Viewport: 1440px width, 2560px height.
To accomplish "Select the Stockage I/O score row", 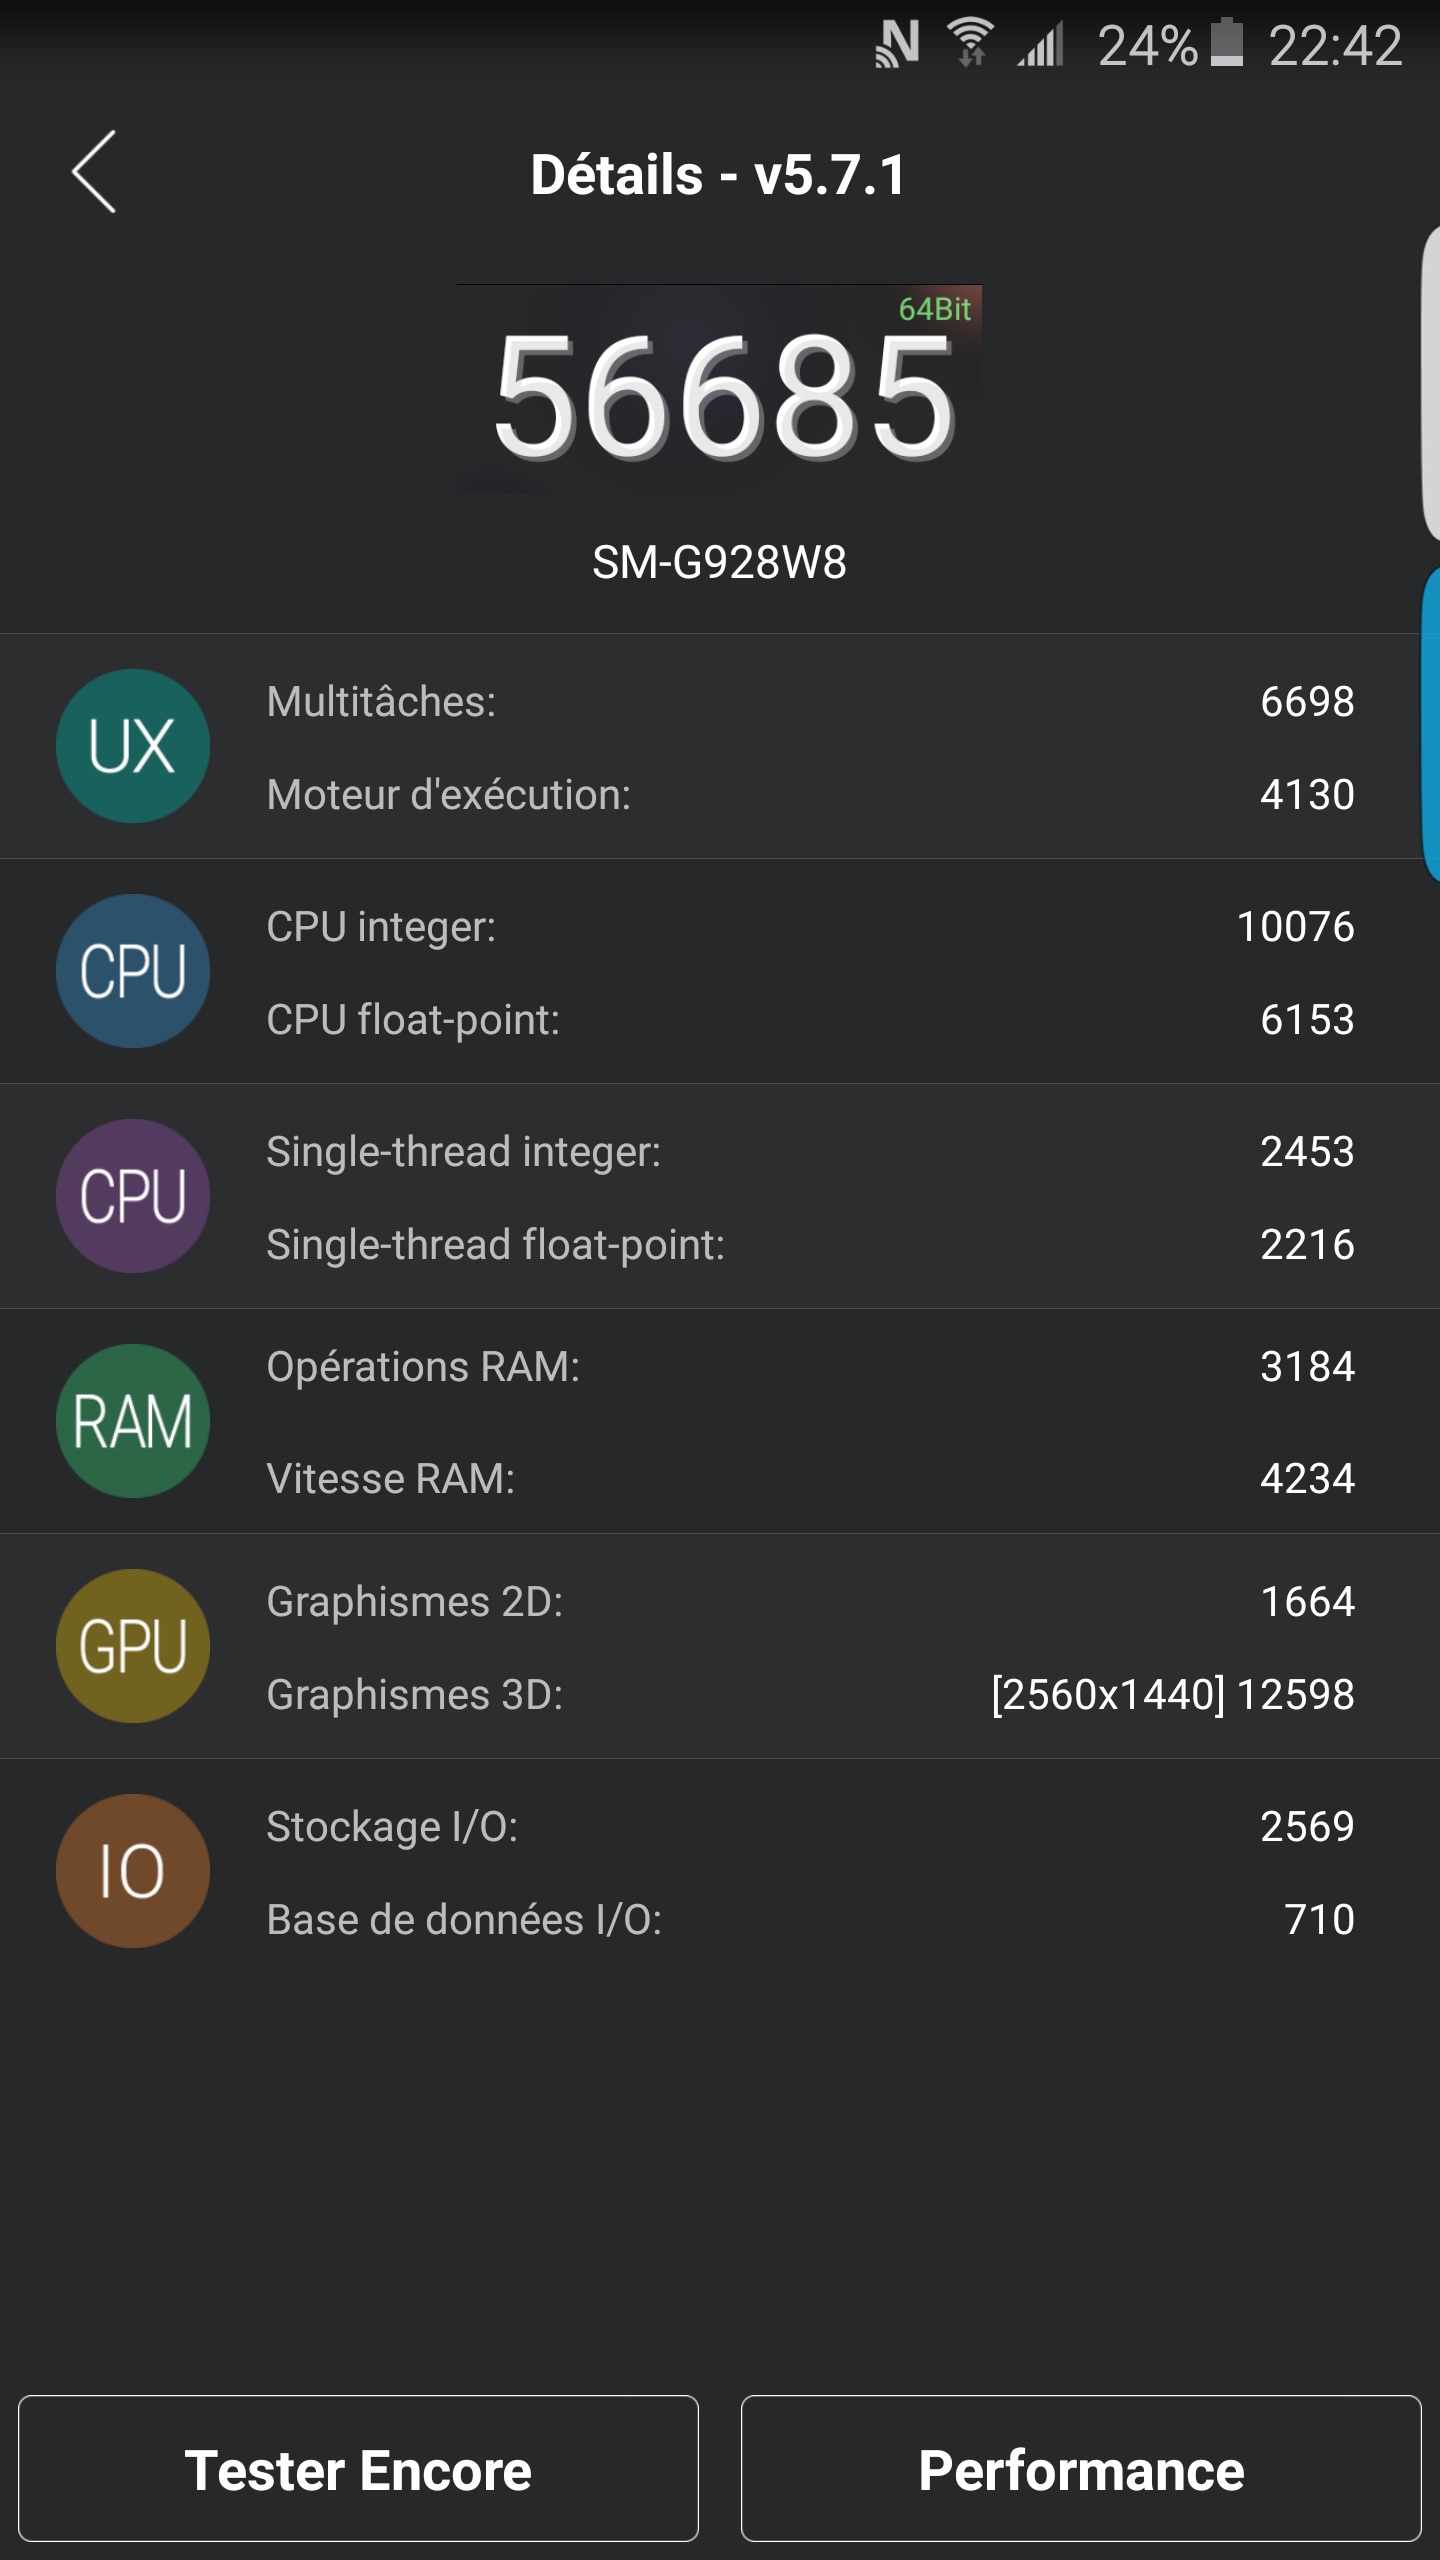I will coord(810,1827).
